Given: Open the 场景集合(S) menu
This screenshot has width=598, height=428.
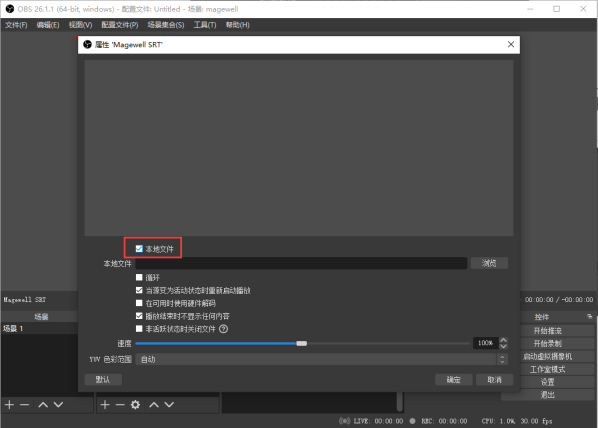Looking at the screenshot, I should (166, 25).
